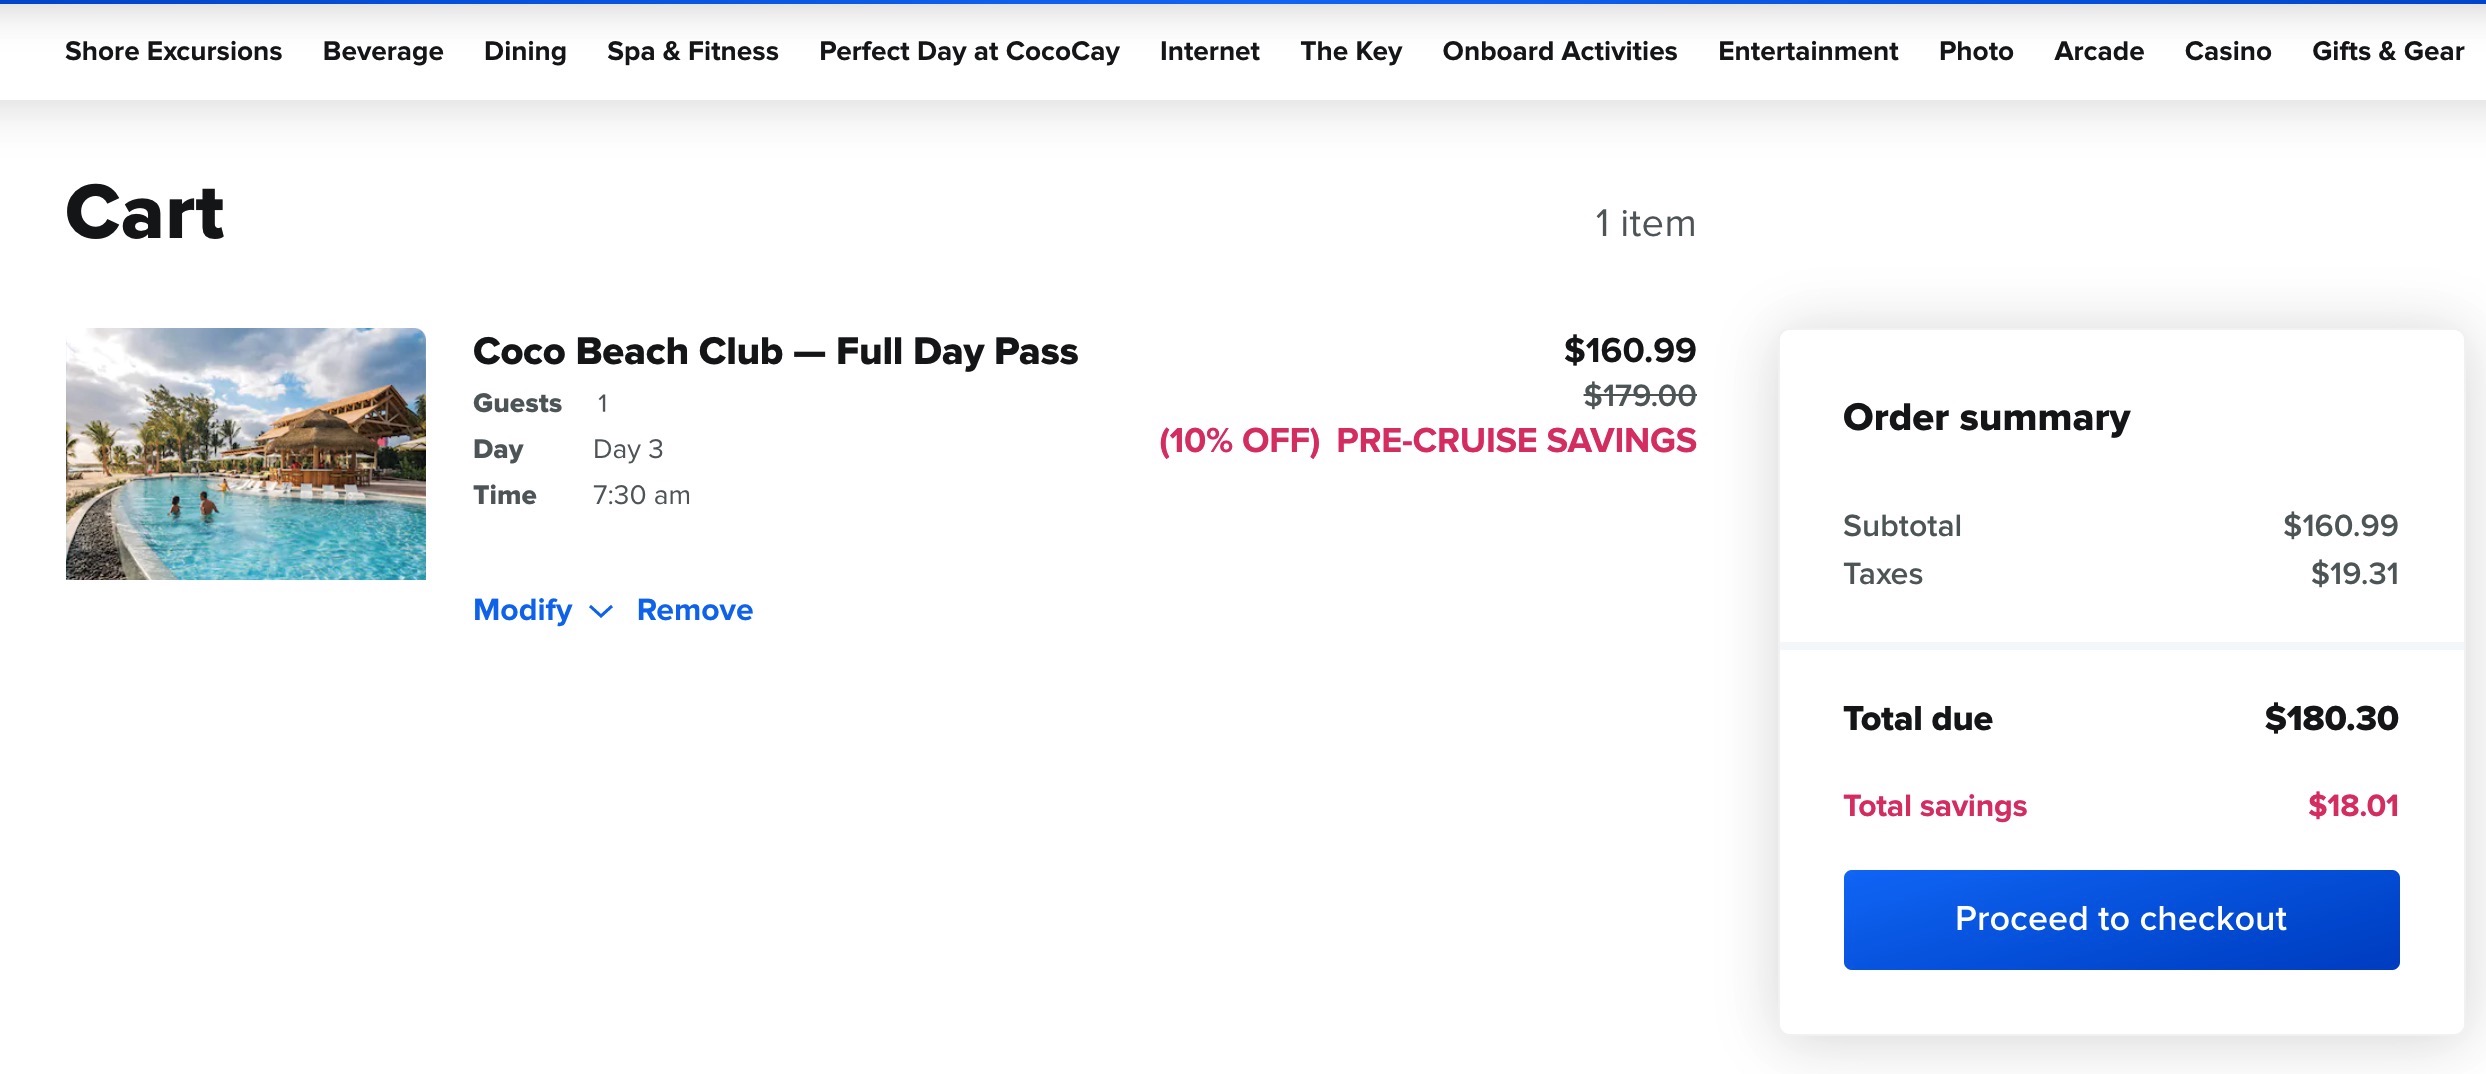Image resolution: width=2486 pixels, height=1074 pixels.
Task: Go to Gifts & Gear section
Action: coord(2388,51)
